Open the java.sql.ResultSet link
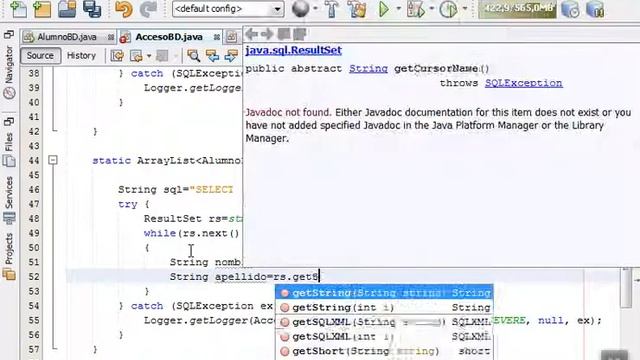640x360 pixels. click(293, 50)
